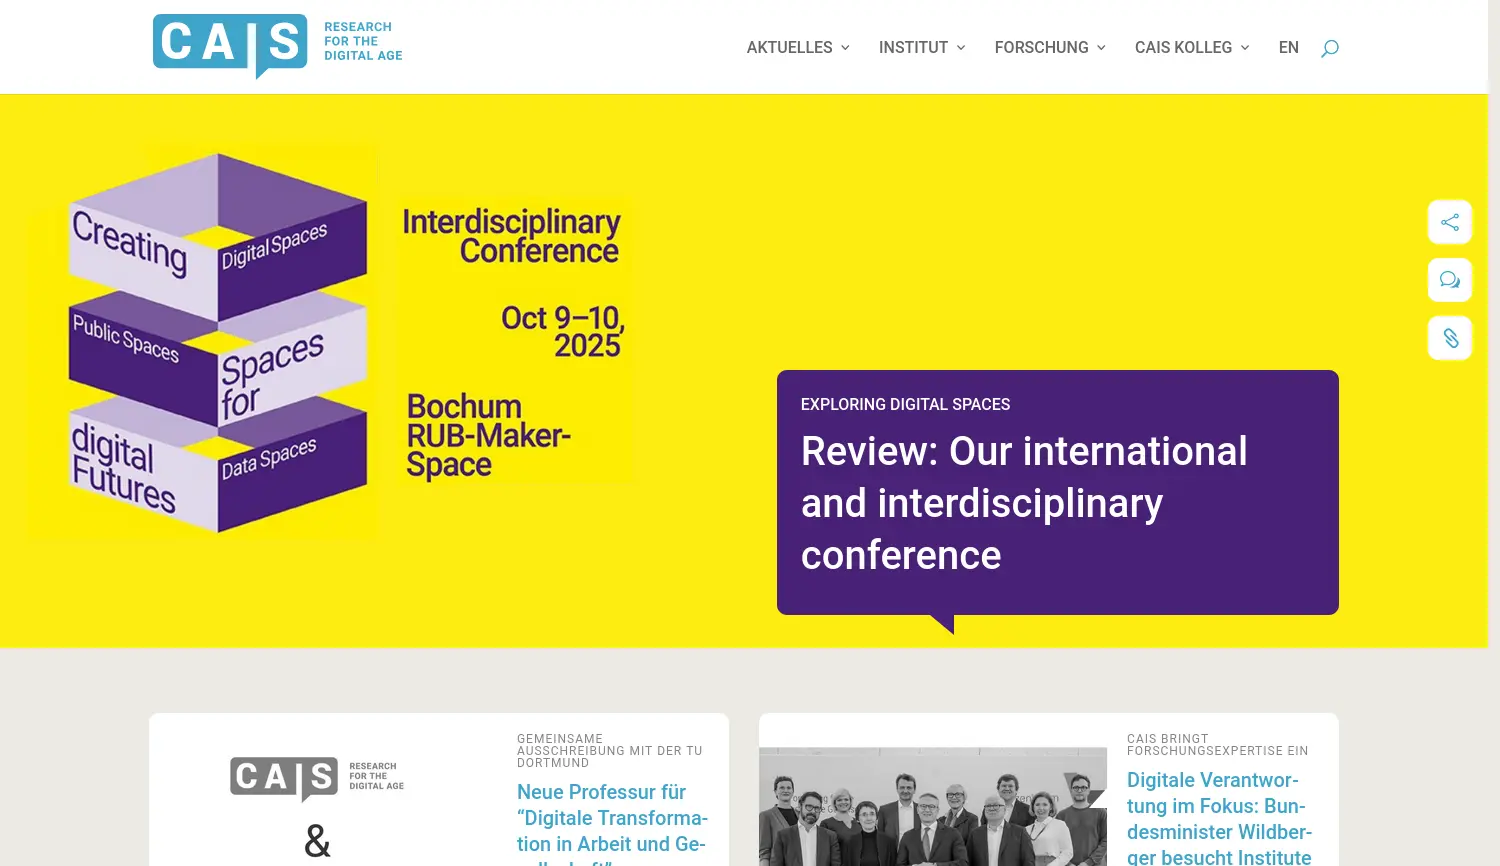Open the chat bubbles icon button
Screen dimensions: 1500x866
click(1449, 280)
